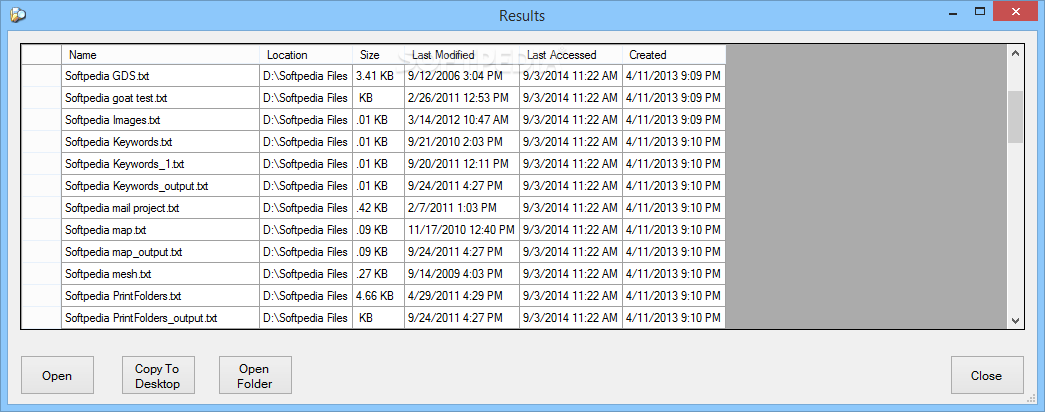Maximize the Results window
The image size is (1045, 412).
980,11
